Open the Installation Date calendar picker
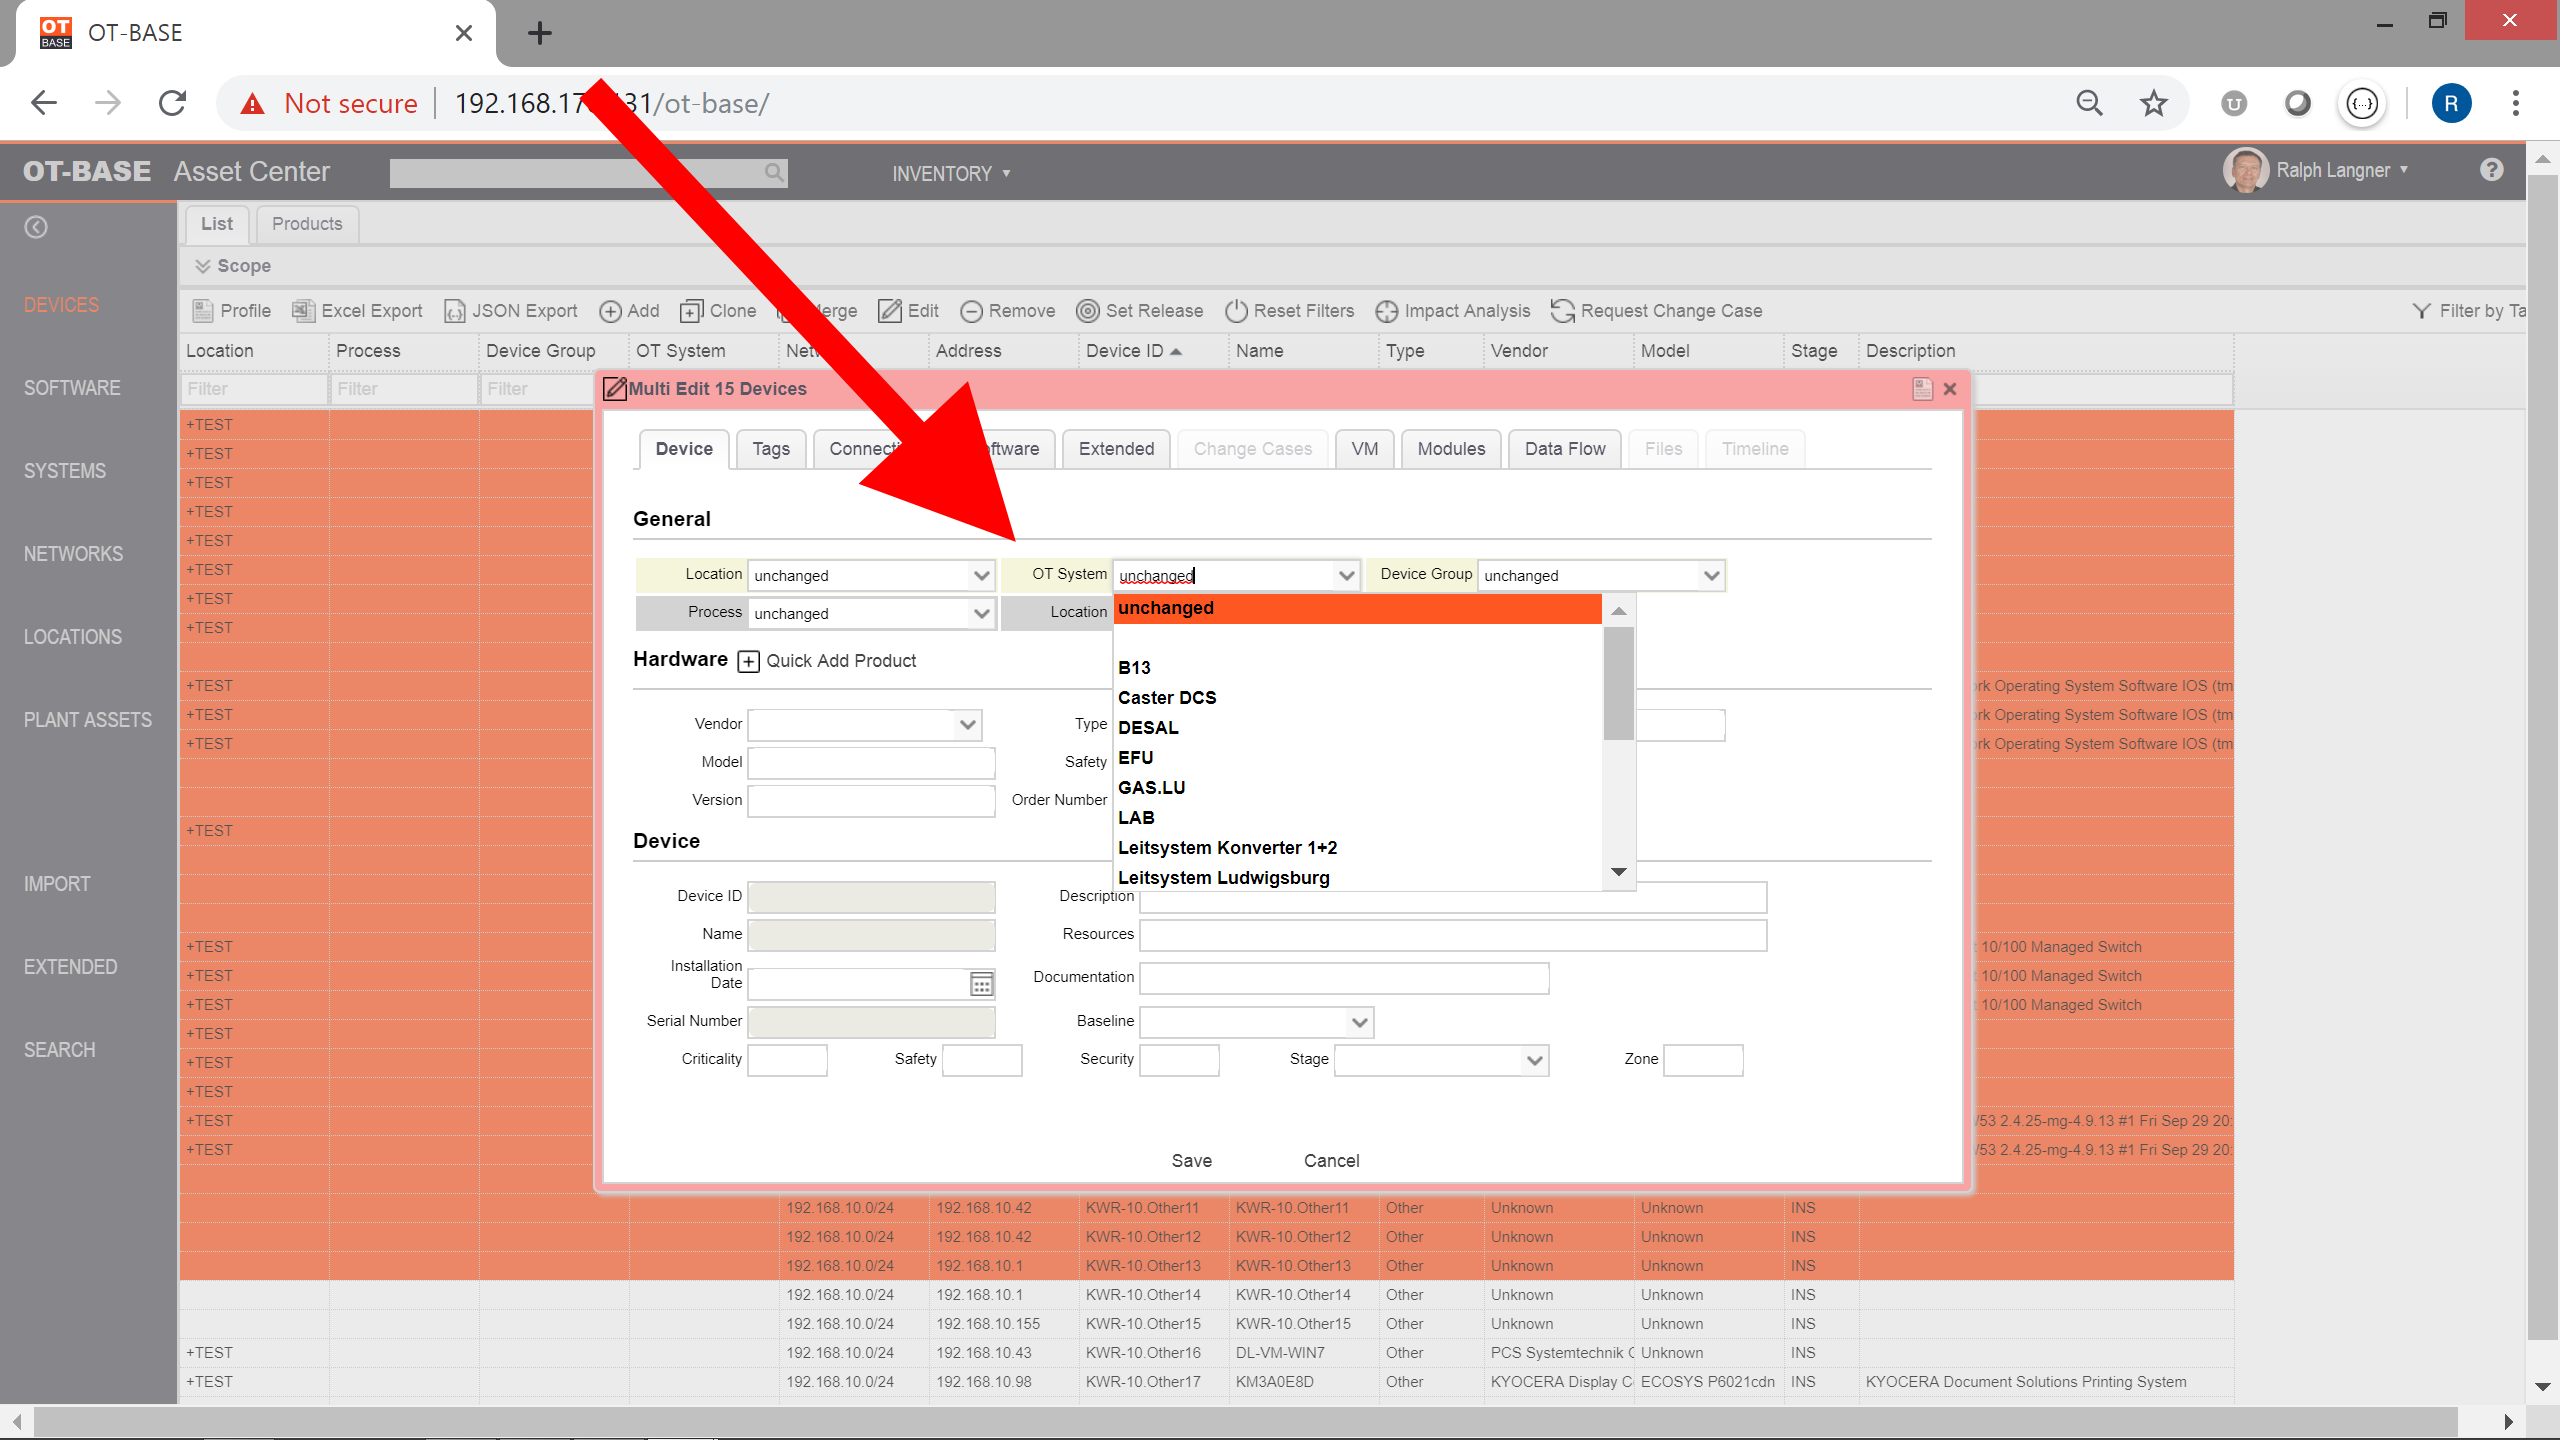Viewport: 2560px width, 1440px height. (x=981, y=984)
